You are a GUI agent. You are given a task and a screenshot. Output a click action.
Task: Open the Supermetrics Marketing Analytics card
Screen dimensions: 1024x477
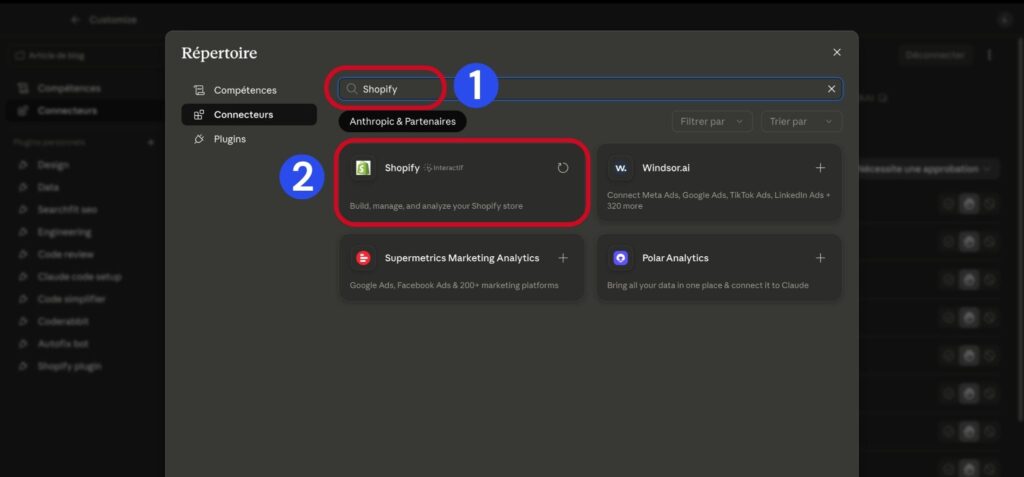click(x=462, y=268)
